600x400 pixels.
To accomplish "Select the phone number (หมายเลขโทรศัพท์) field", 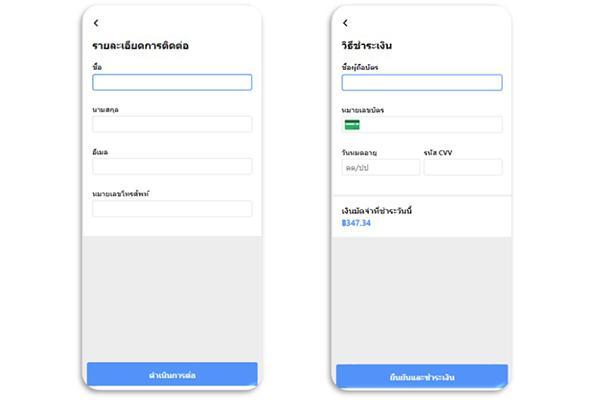I will pos(172,209).
